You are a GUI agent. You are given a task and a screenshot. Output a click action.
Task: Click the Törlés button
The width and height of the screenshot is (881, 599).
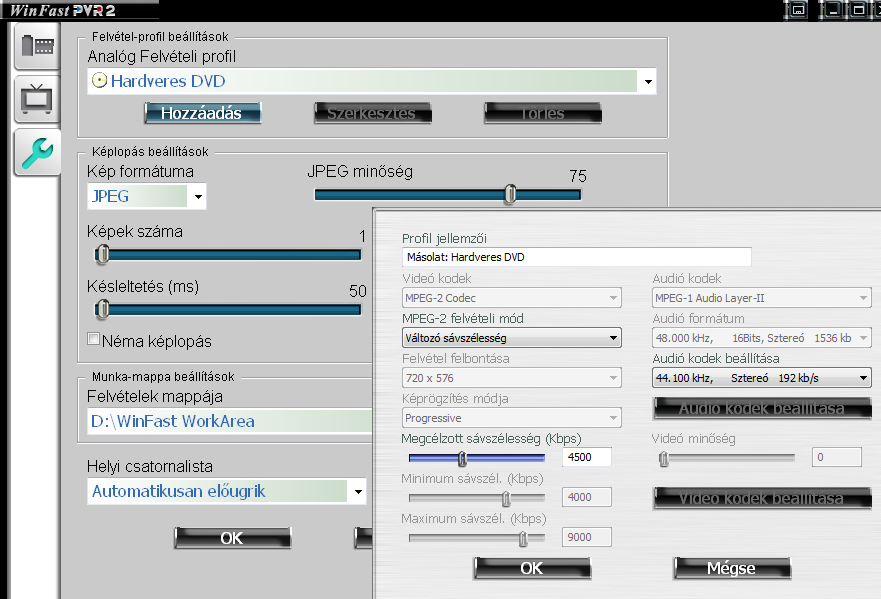(543, 113)
